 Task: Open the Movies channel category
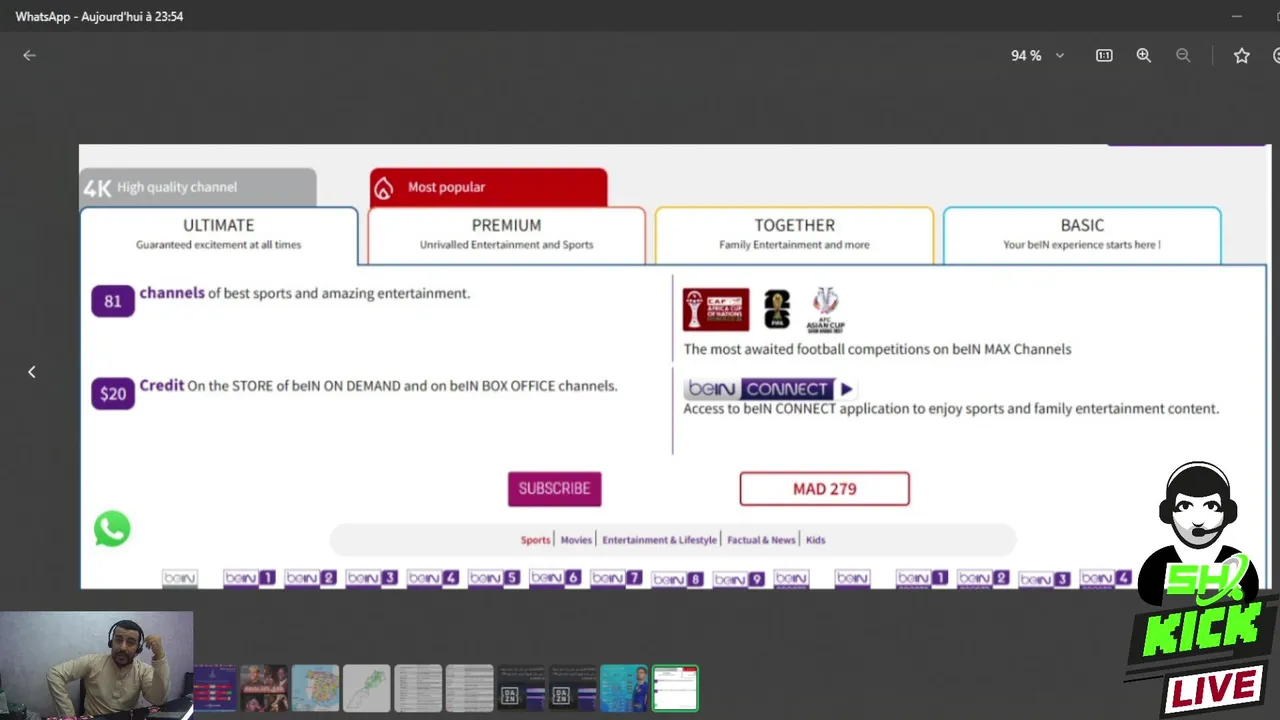click(x=576, y=540)
